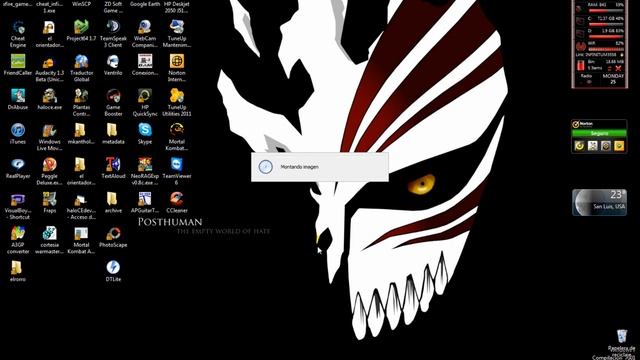Open TextAloud desktop icon

[113, 168]
